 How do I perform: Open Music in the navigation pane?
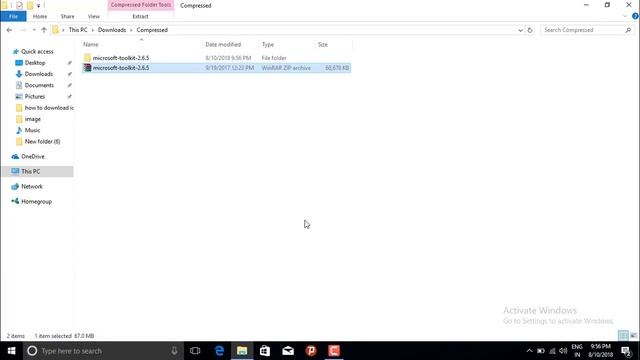click(x=32, y=130)
